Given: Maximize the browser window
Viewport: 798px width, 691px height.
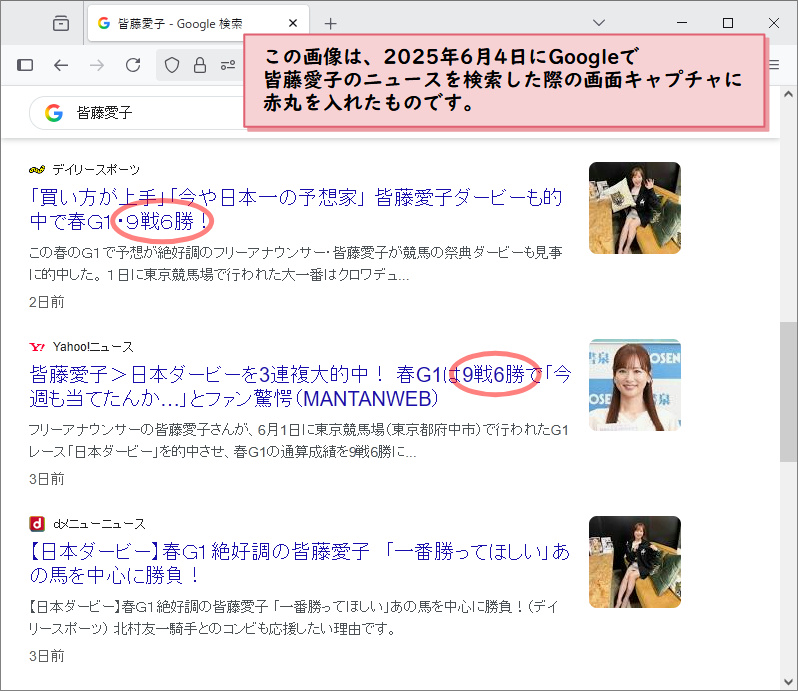Looking at the screenshot, I should click(728, 23).
